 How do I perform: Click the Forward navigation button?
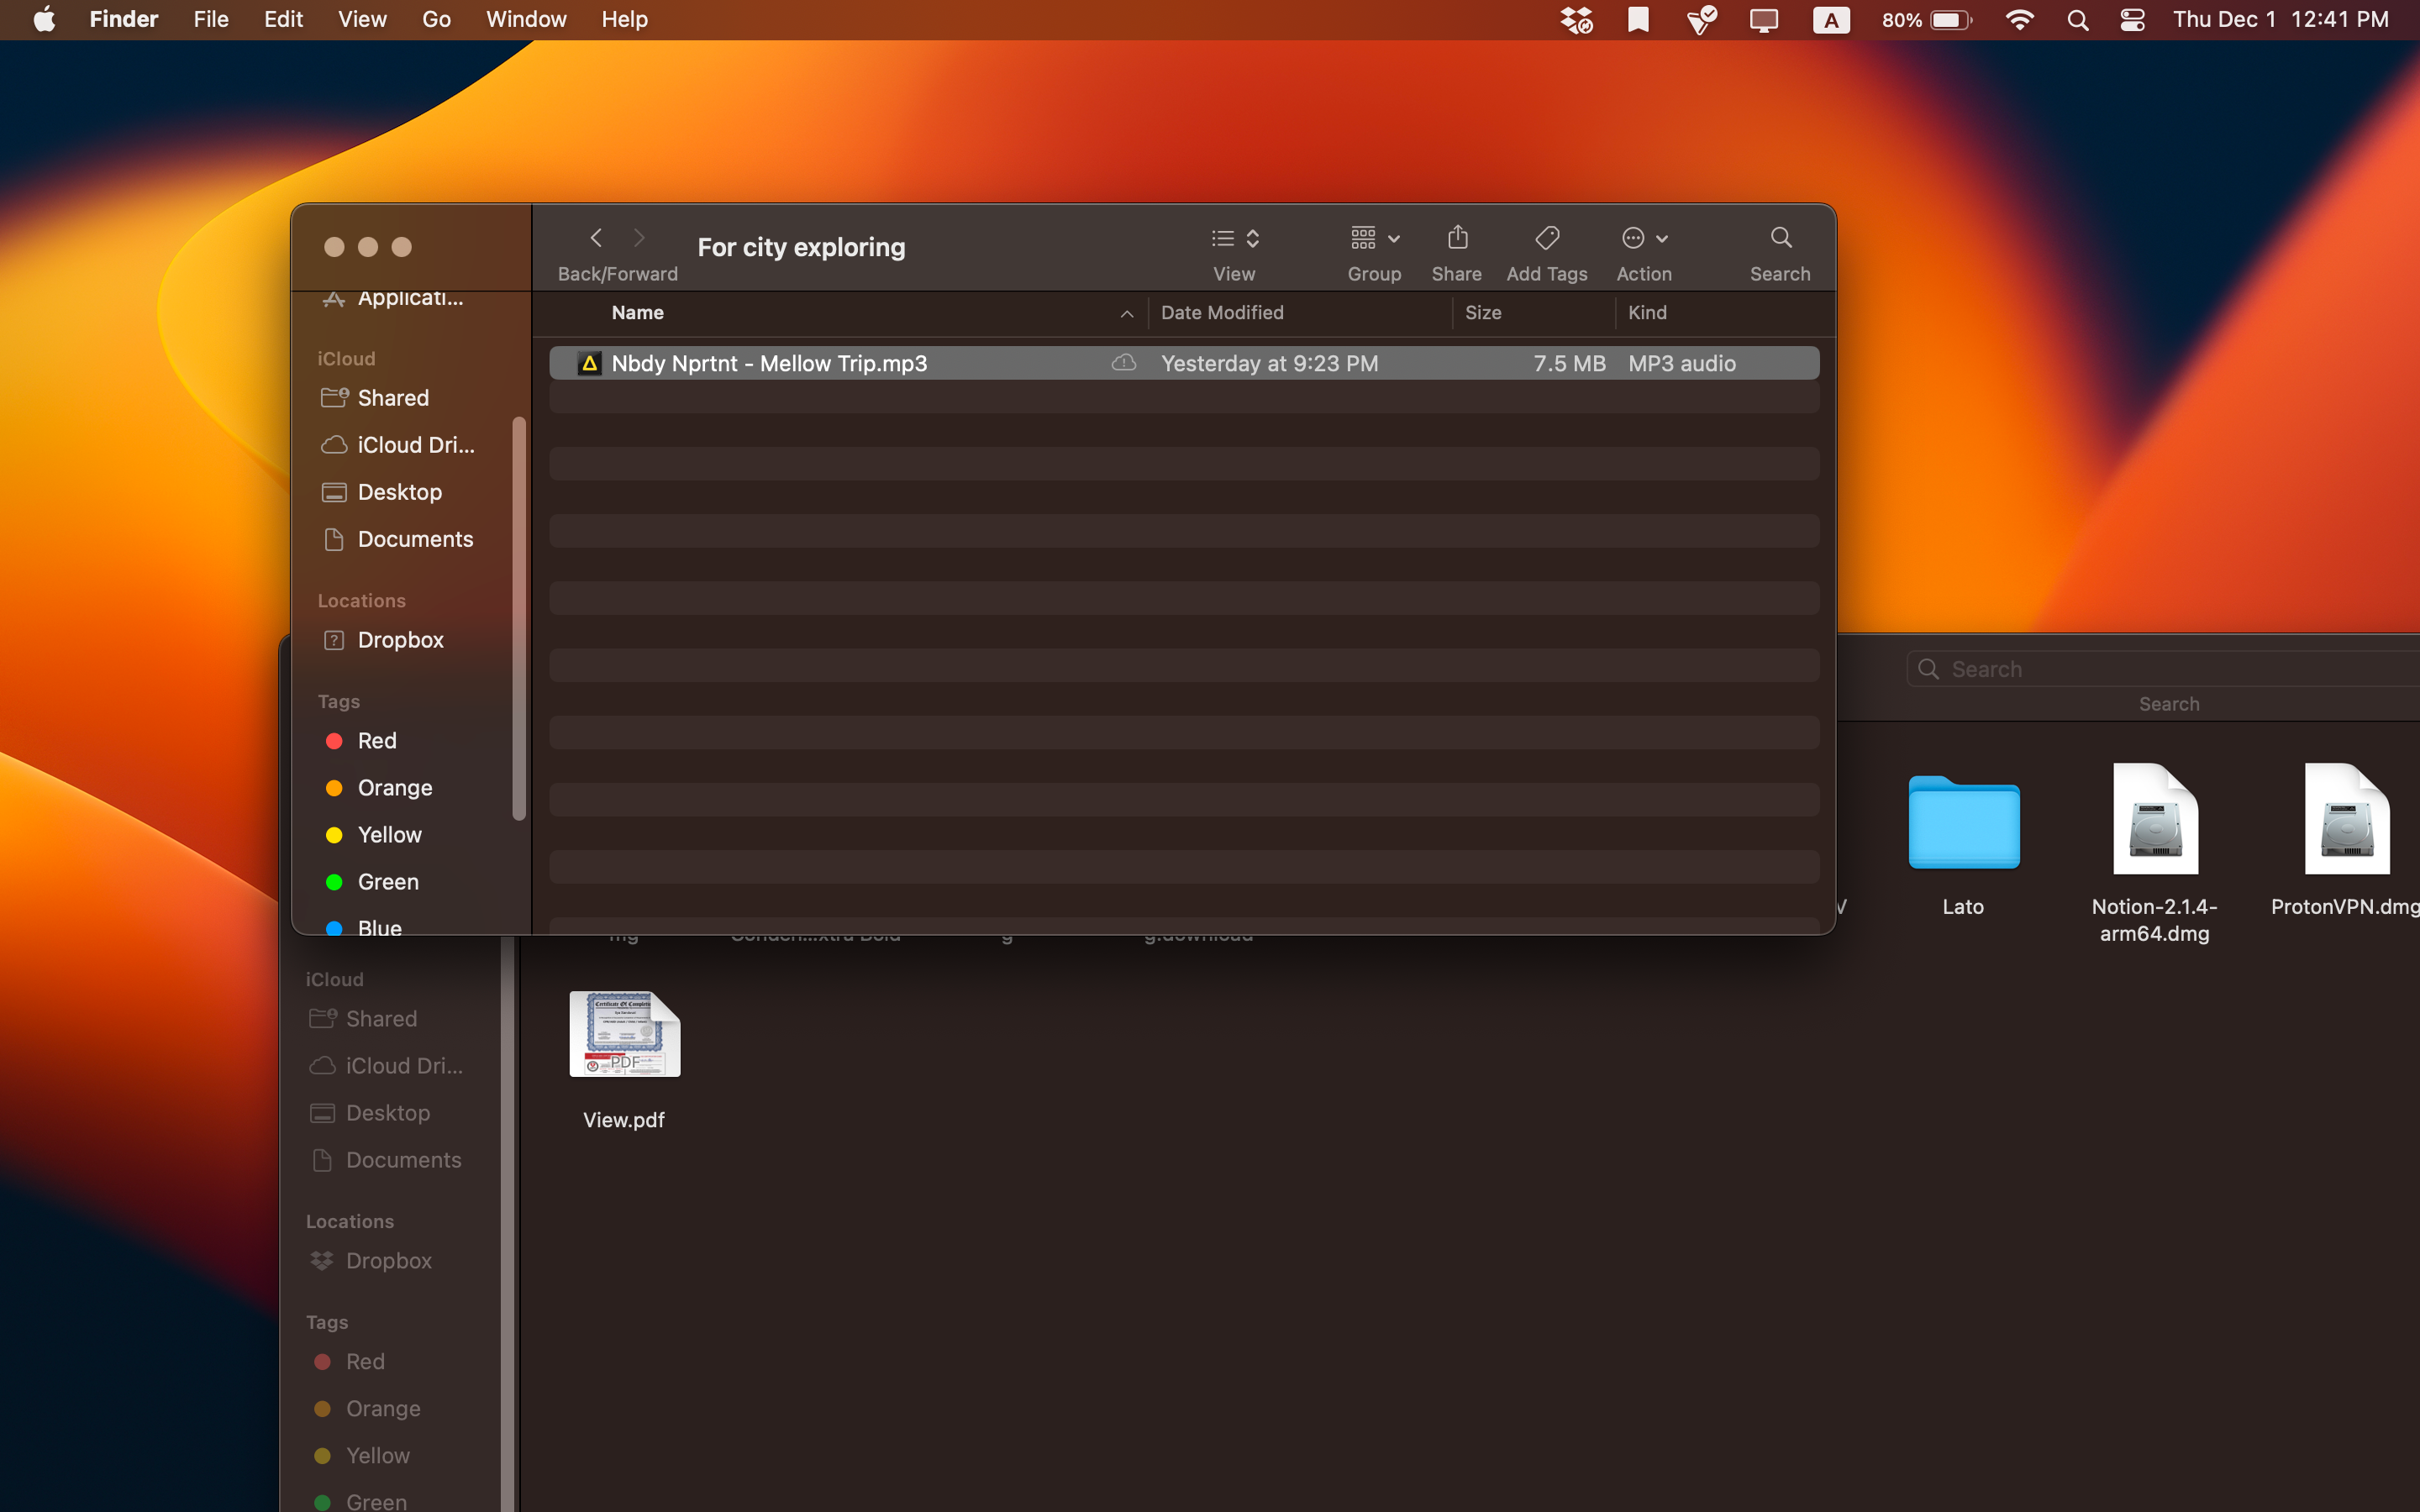[639, 239]
